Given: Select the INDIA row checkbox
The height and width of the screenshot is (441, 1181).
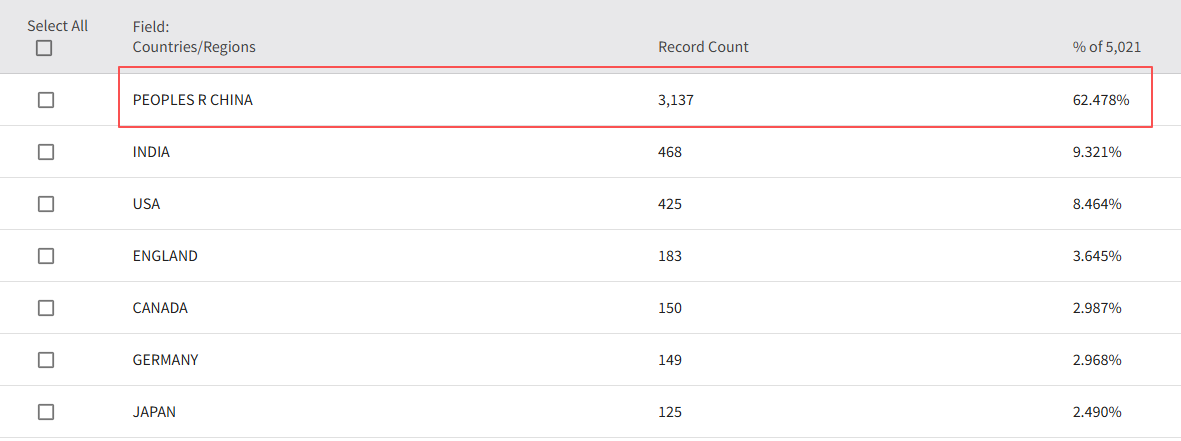Looking at the screenshot, I should click(46, 152).
